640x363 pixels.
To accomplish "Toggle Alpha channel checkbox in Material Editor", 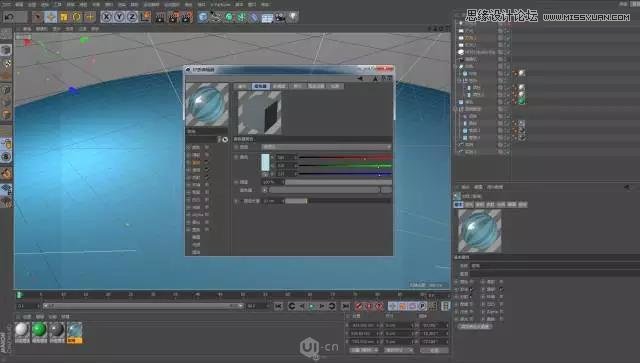I will pyautogui.click(x=207, y=214).
